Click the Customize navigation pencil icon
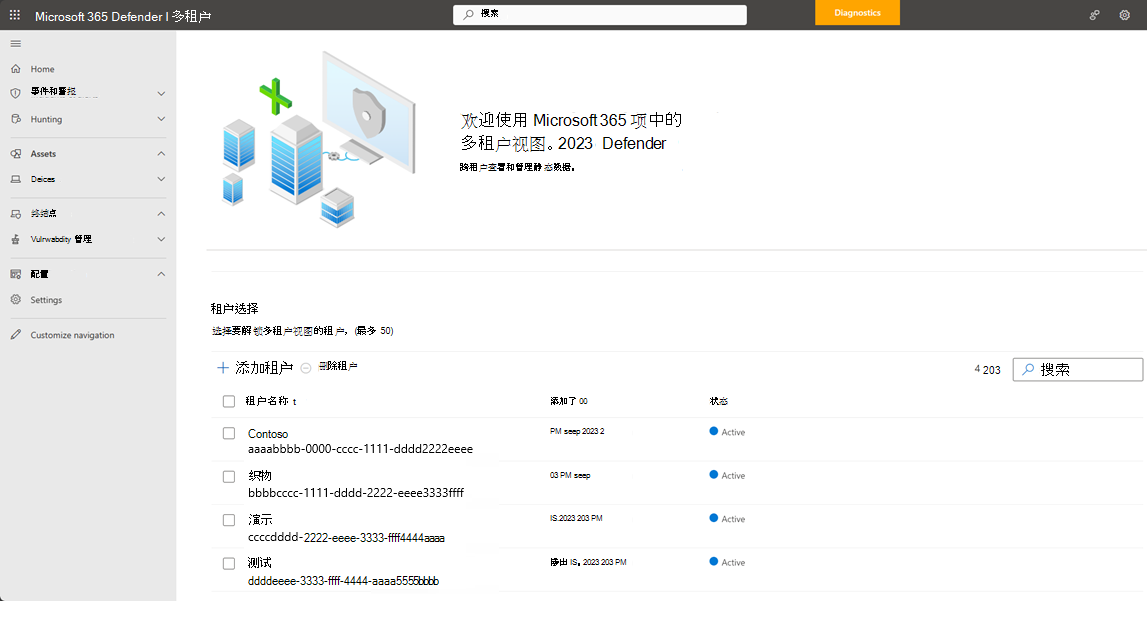The width and height of the screenshot is (1147, 621). click(x=15, y=335)
